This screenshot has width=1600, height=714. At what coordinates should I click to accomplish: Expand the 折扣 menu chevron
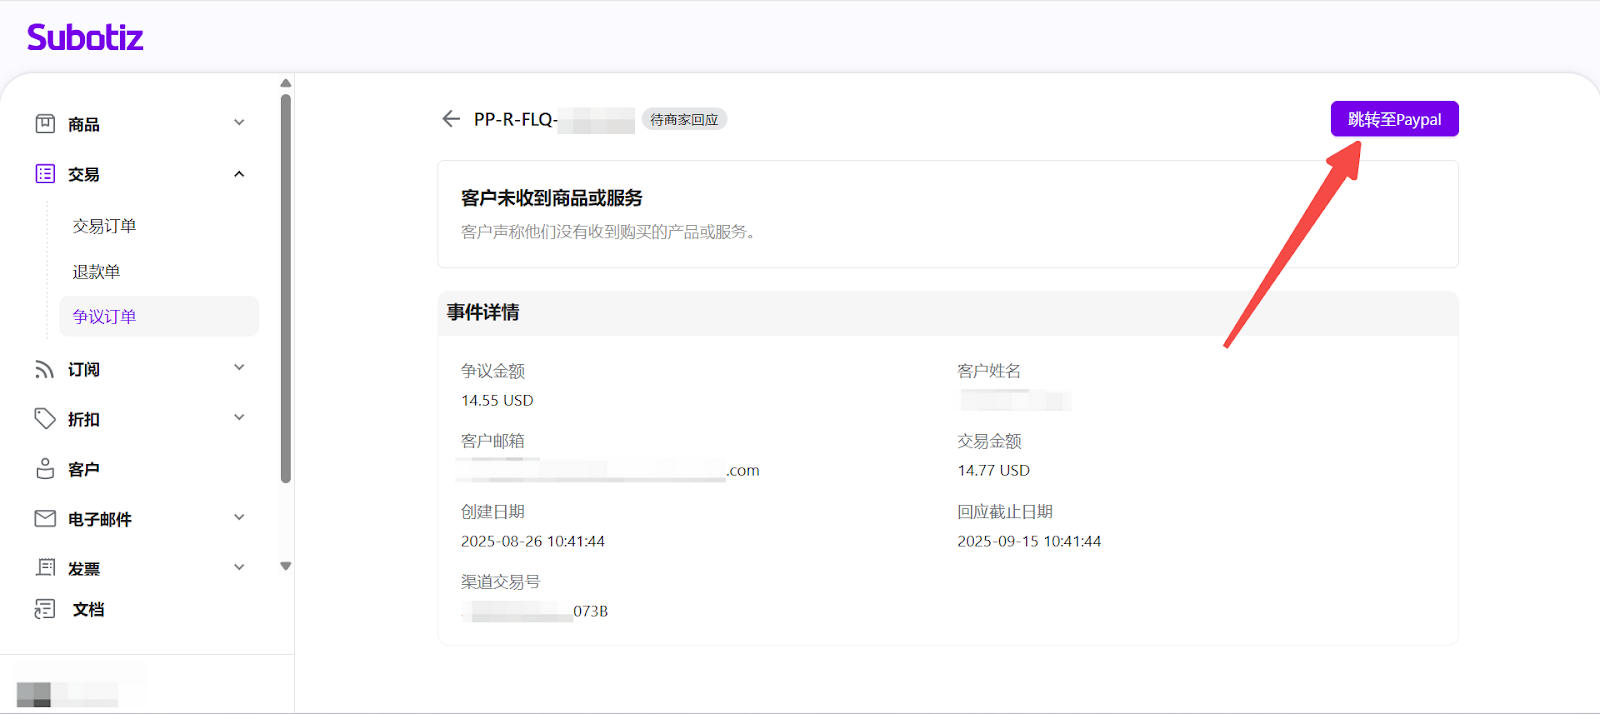point(239,418)
